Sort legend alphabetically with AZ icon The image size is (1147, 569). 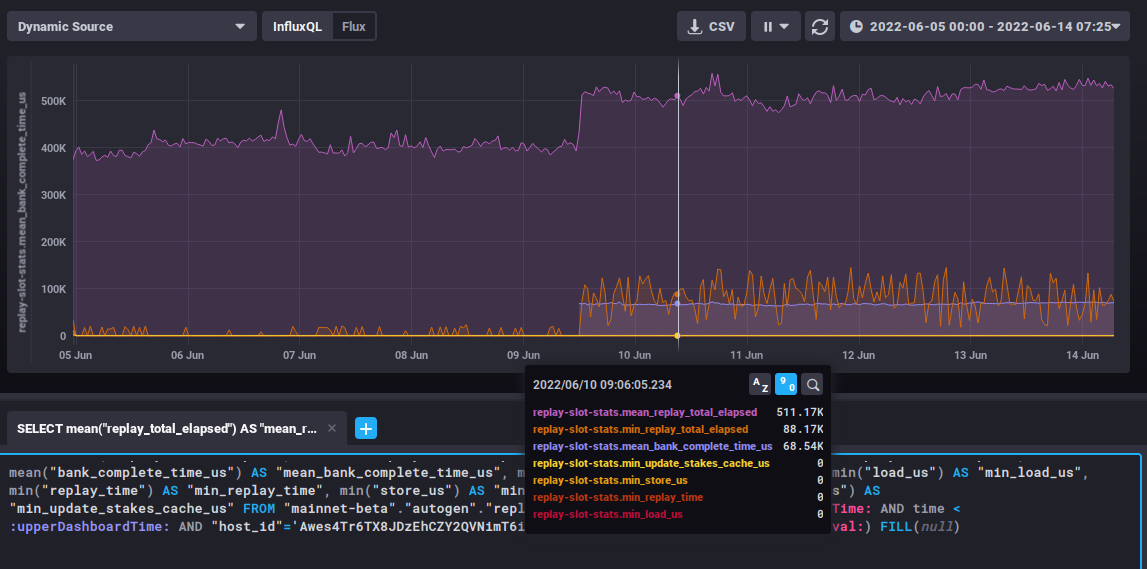point(760,384)
